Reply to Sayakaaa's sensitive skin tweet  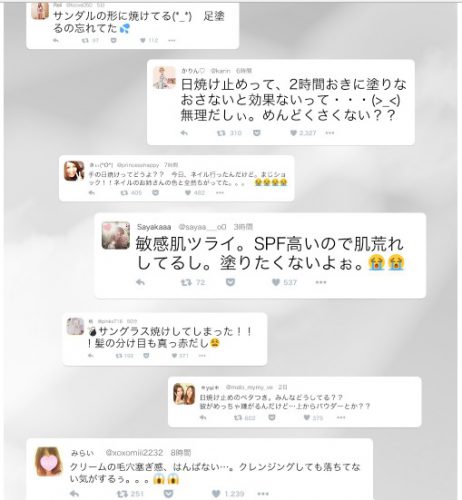click(x=140, y=283)
